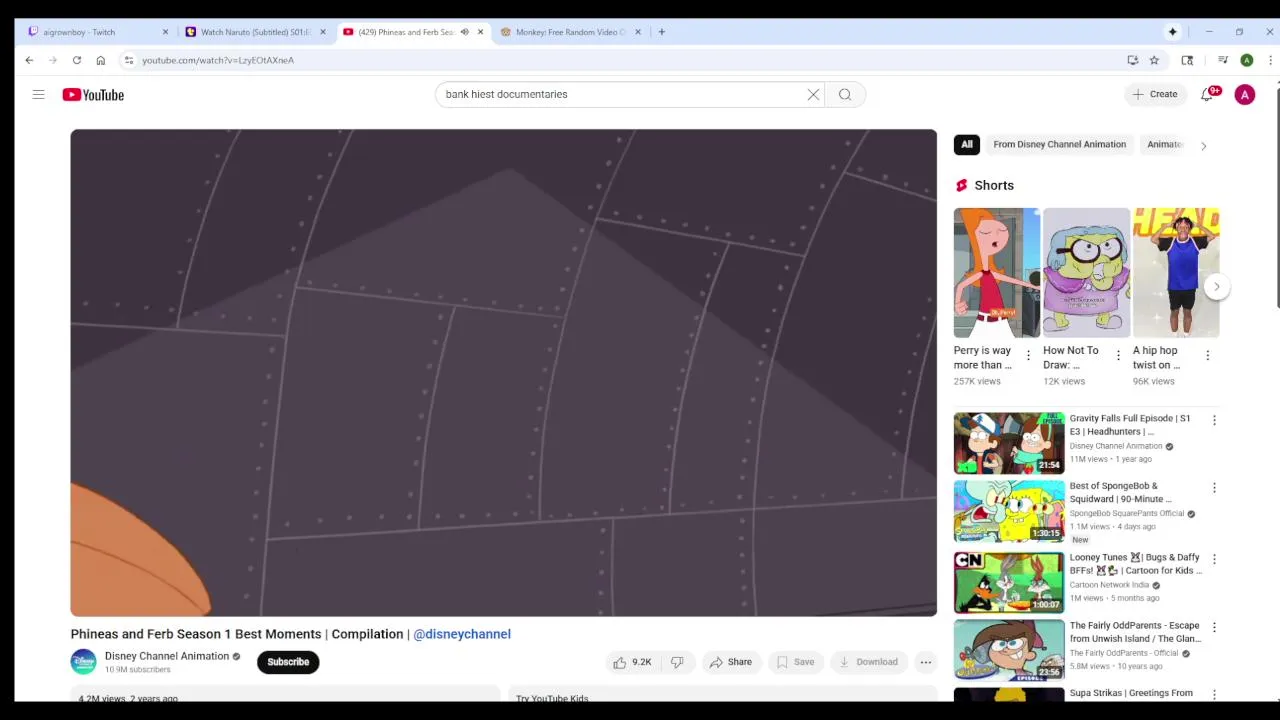The width and height of the screenshot is (1280, 720).
Task: Clear the search box with the X
Action: click(813, 94)
